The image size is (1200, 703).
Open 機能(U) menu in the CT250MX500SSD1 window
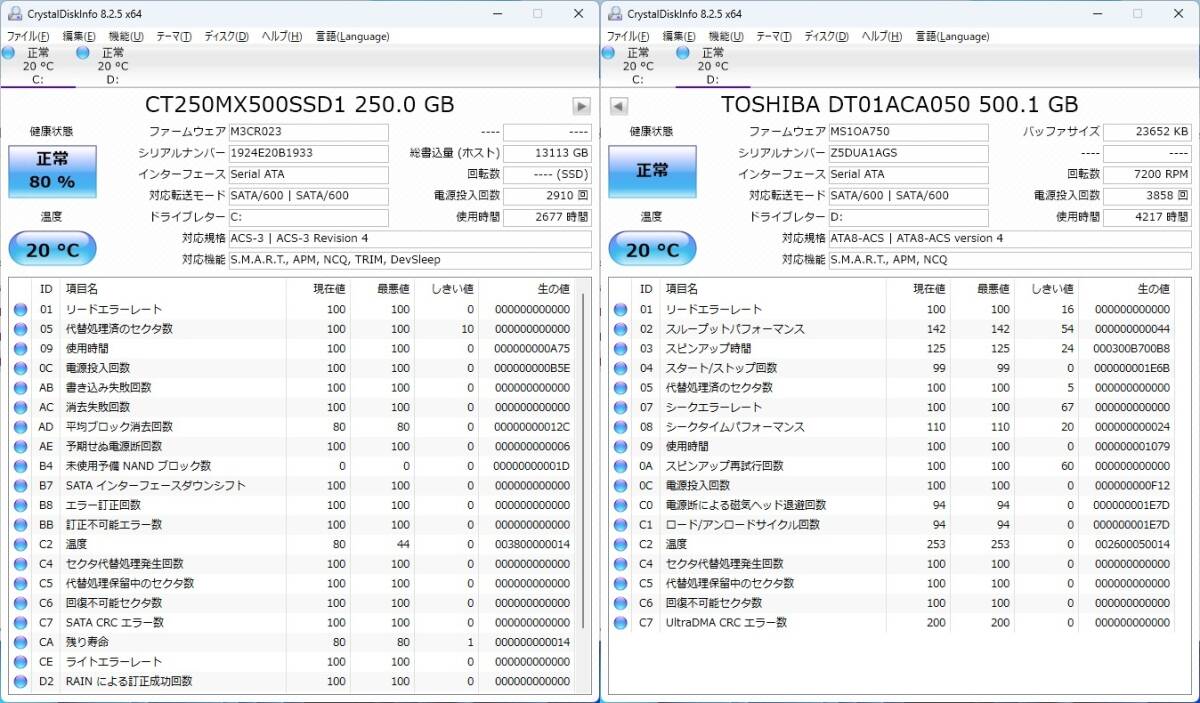[126, 37]
